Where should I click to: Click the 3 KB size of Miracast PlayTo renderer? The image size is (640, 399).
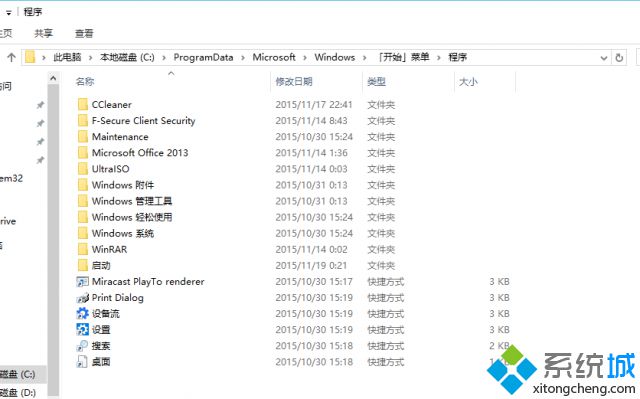tap(499, 281)
